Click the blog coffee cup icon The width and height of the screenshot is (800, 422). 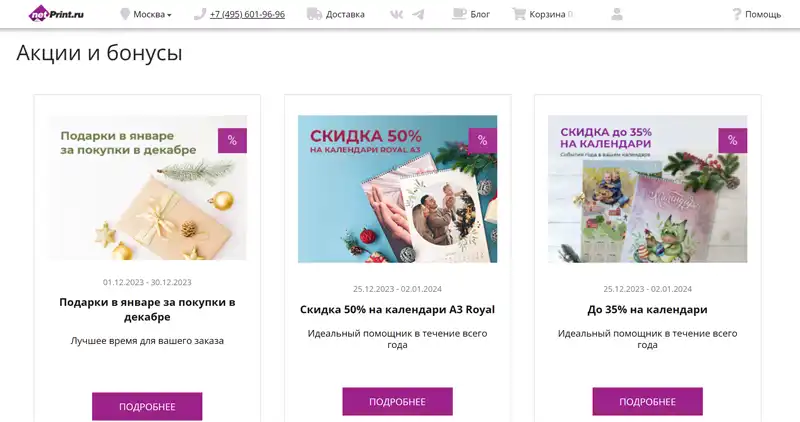459,14
